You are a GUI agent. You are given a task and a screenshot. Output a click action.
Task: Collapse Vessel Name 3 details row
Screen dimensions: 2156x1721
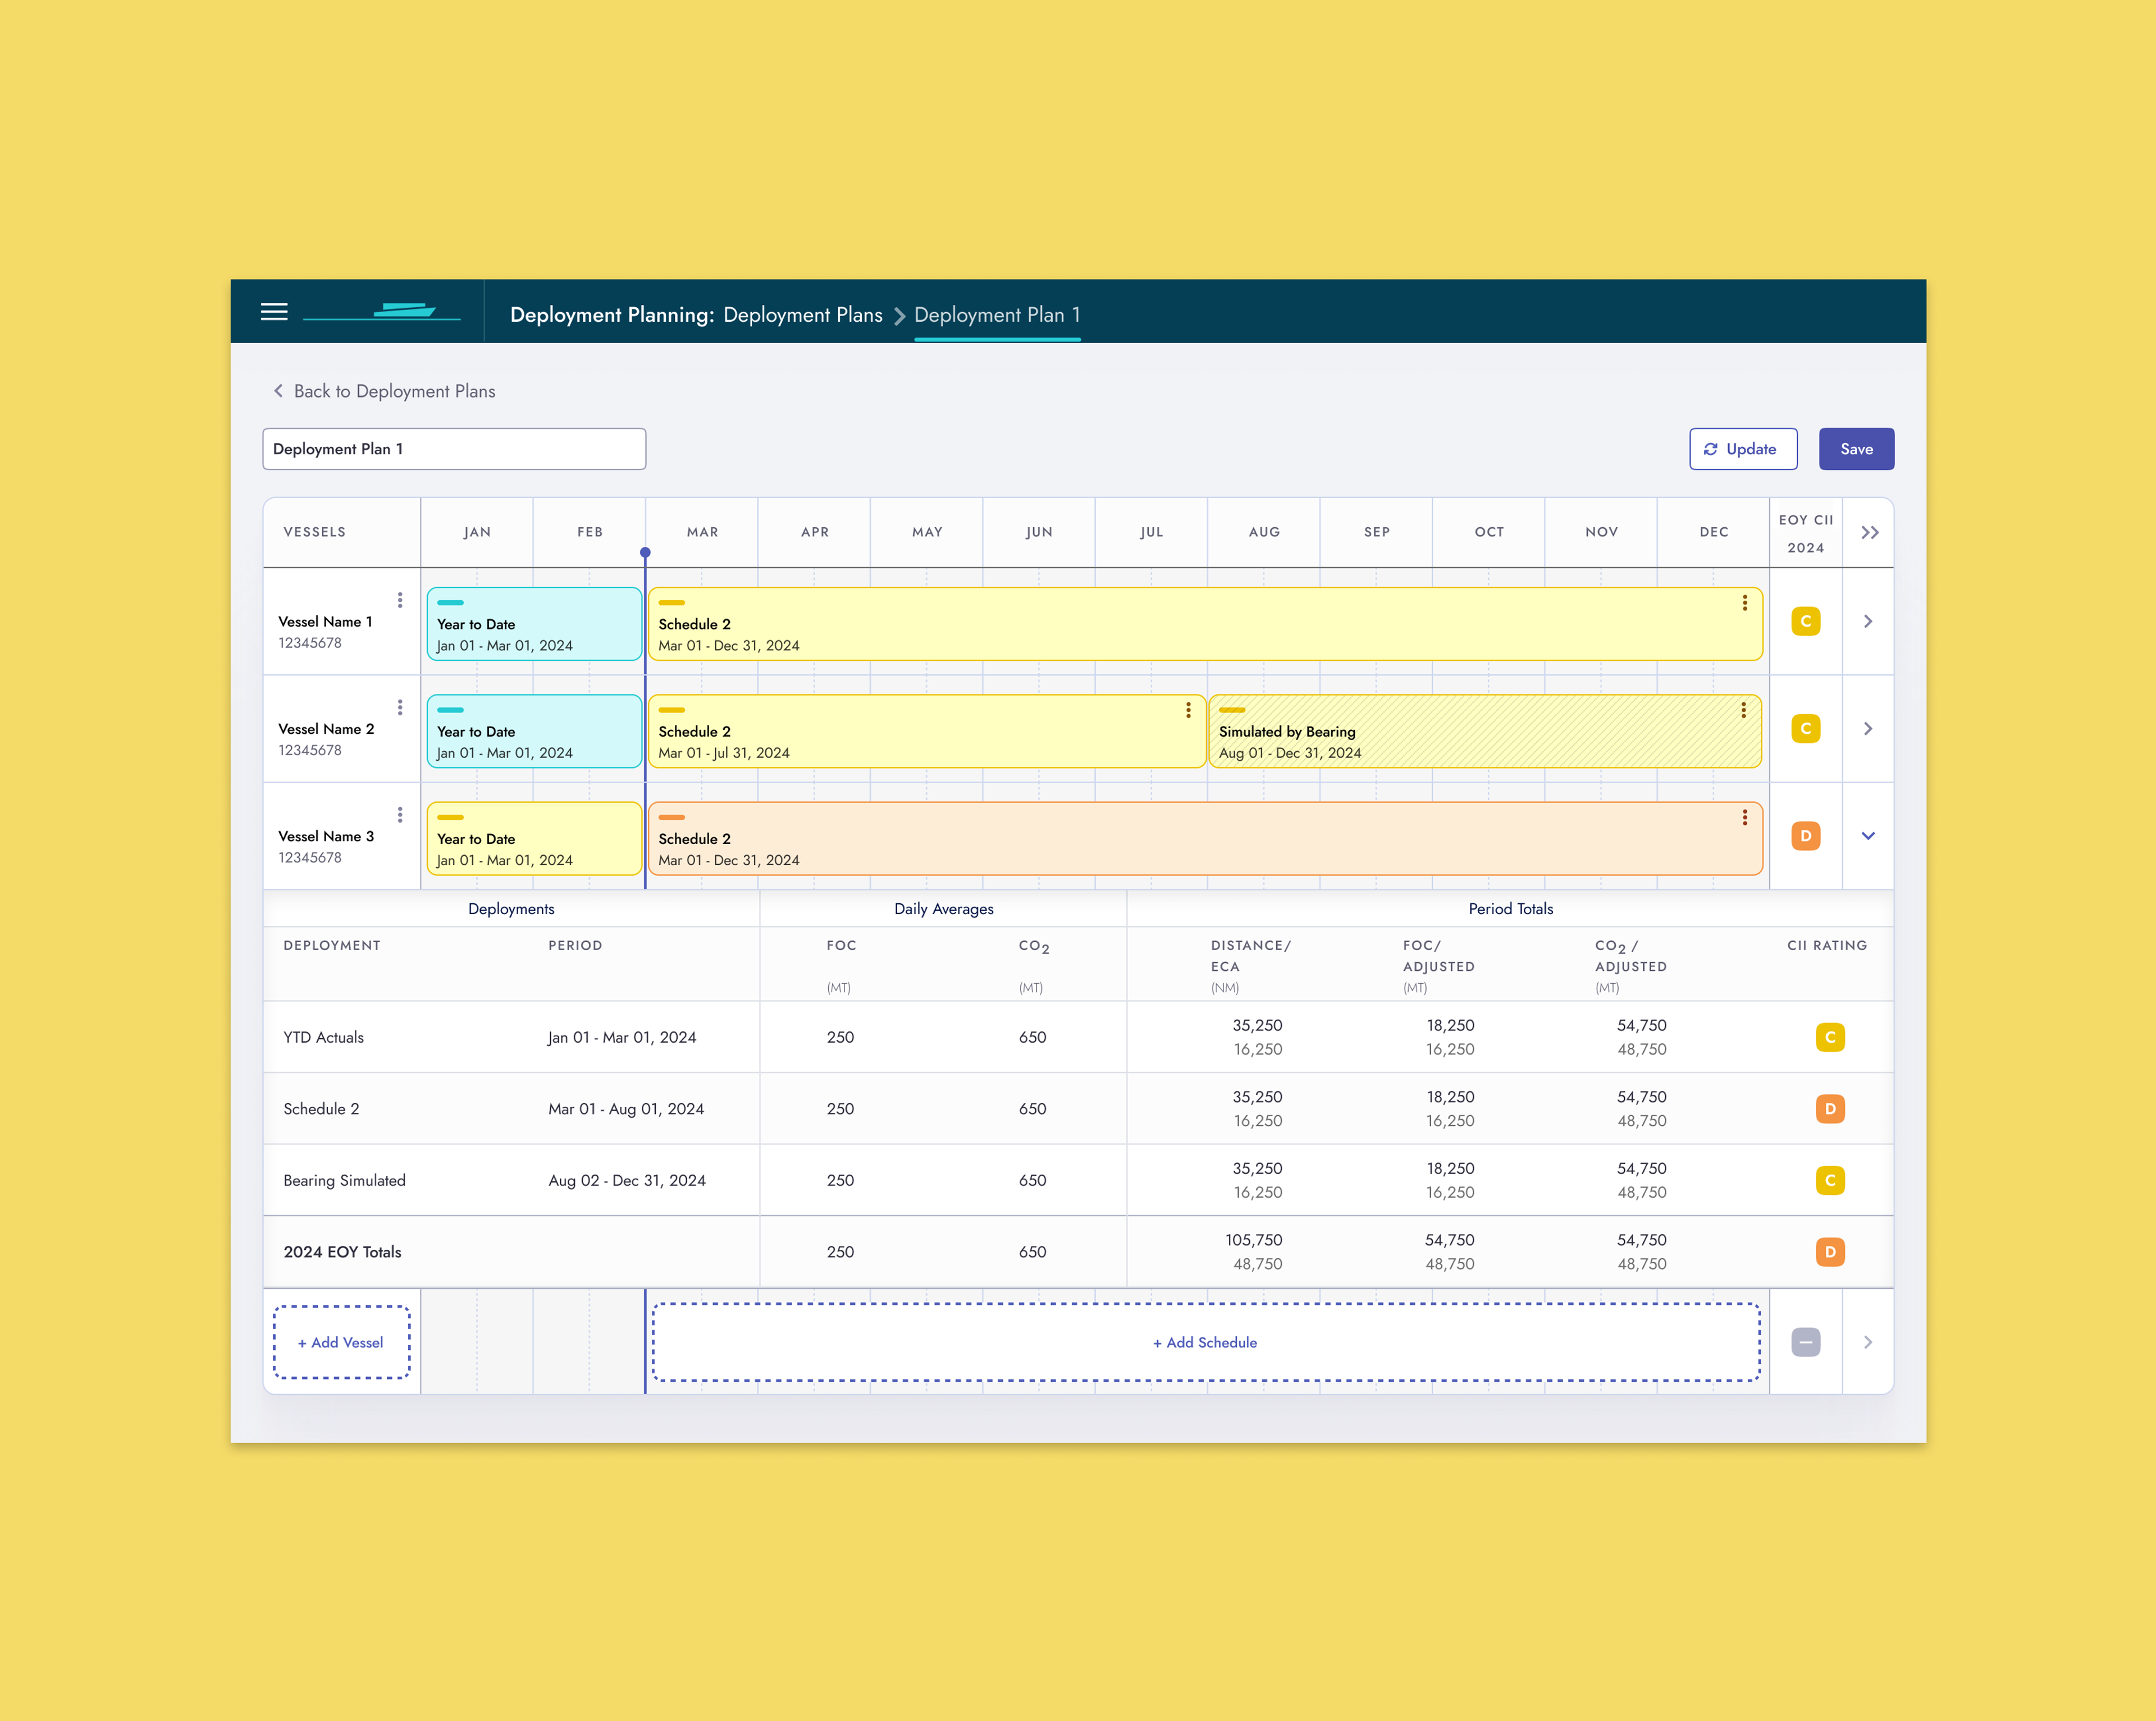[1867, 836]
